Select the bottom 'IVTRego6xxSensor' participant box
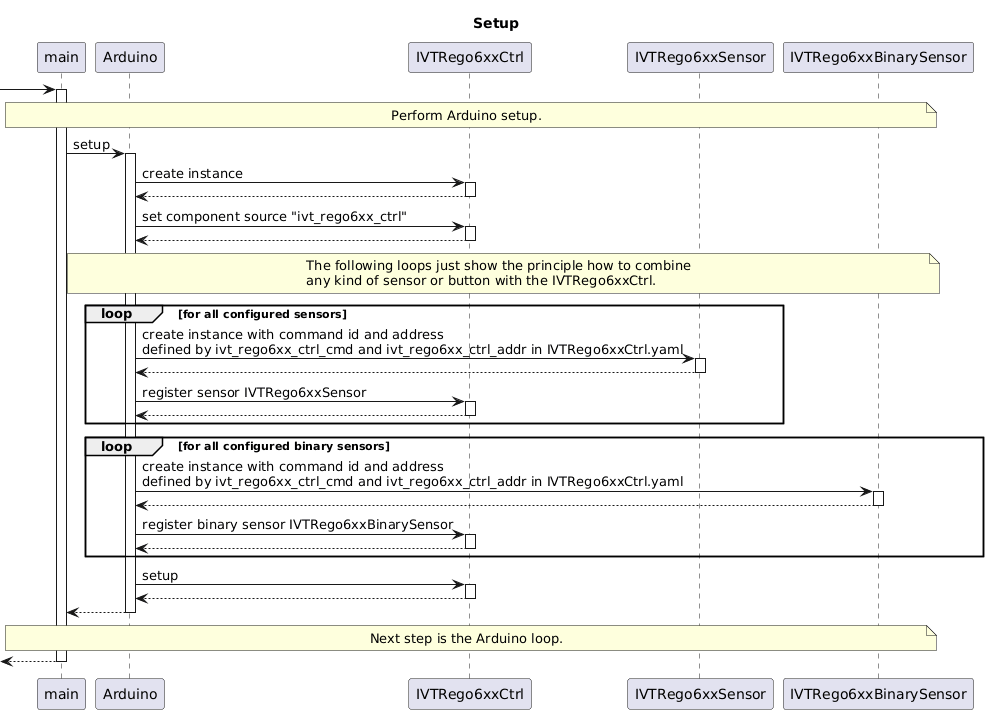Viewport: 998px width, 716px height. coord(700,694)
